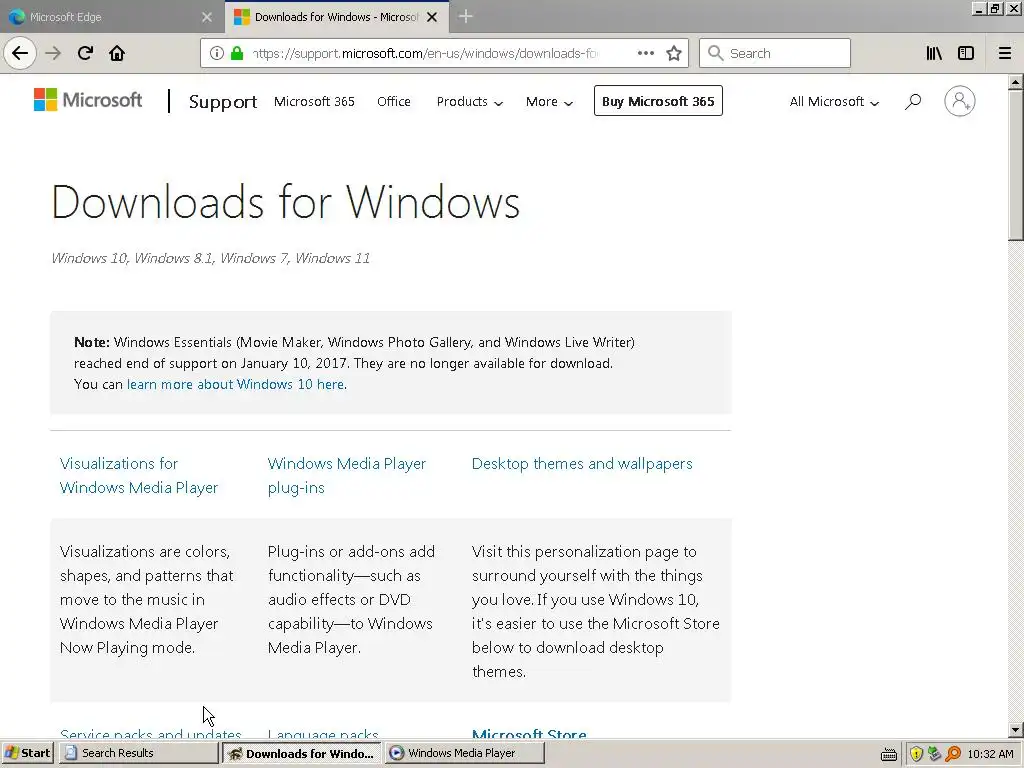Viewport: 1024px width, 768px height.
Task: Select the Downloads for Windows tab
Action: point(336,17)
